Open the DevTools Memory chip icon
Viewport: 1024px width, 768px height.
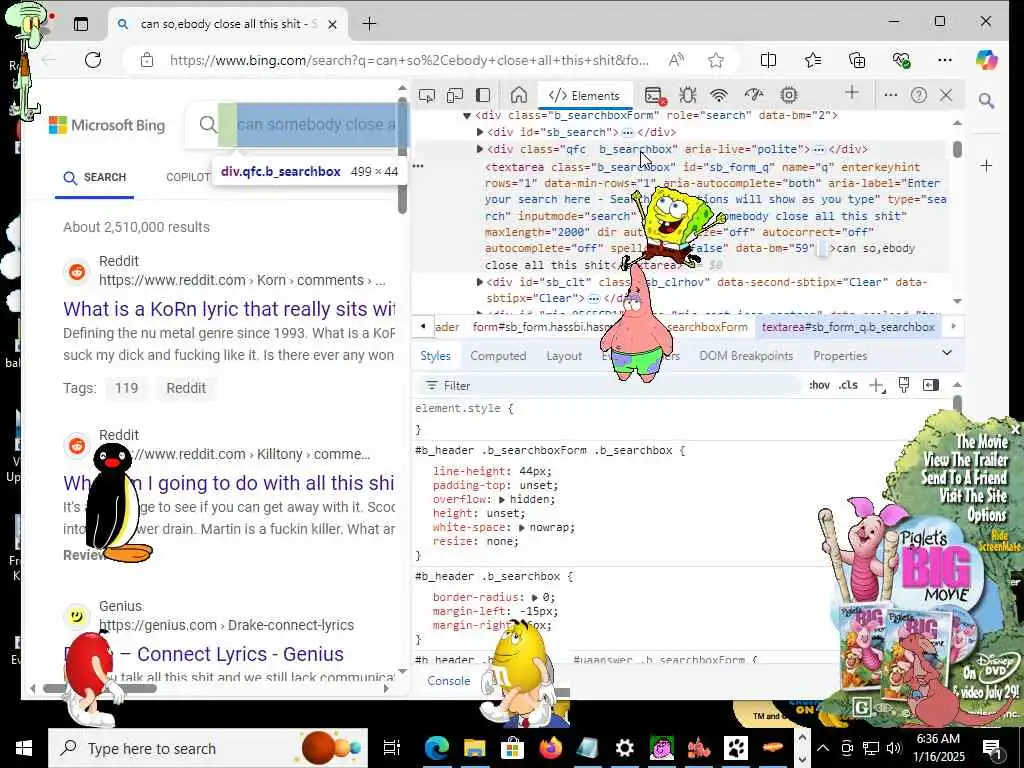(789, 95)
